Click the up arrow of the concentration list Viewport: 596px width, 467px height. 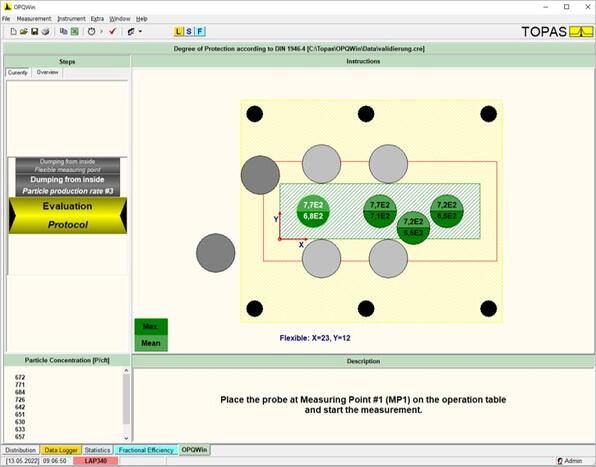click(x=126, y=370)
